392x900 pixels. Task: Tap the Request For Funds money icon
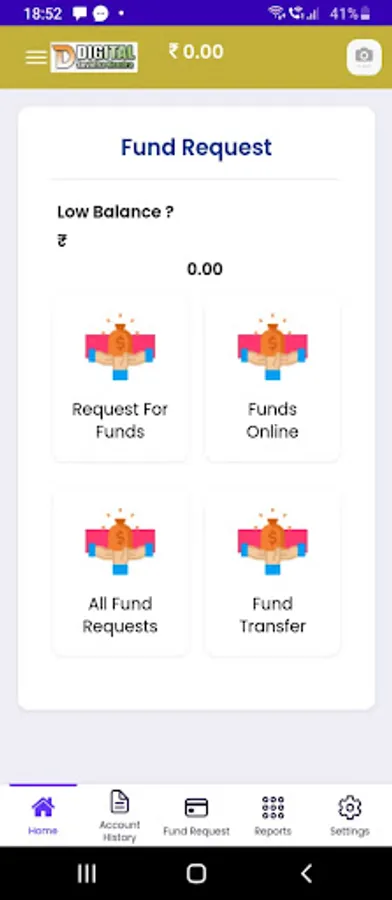coord(120,347)
